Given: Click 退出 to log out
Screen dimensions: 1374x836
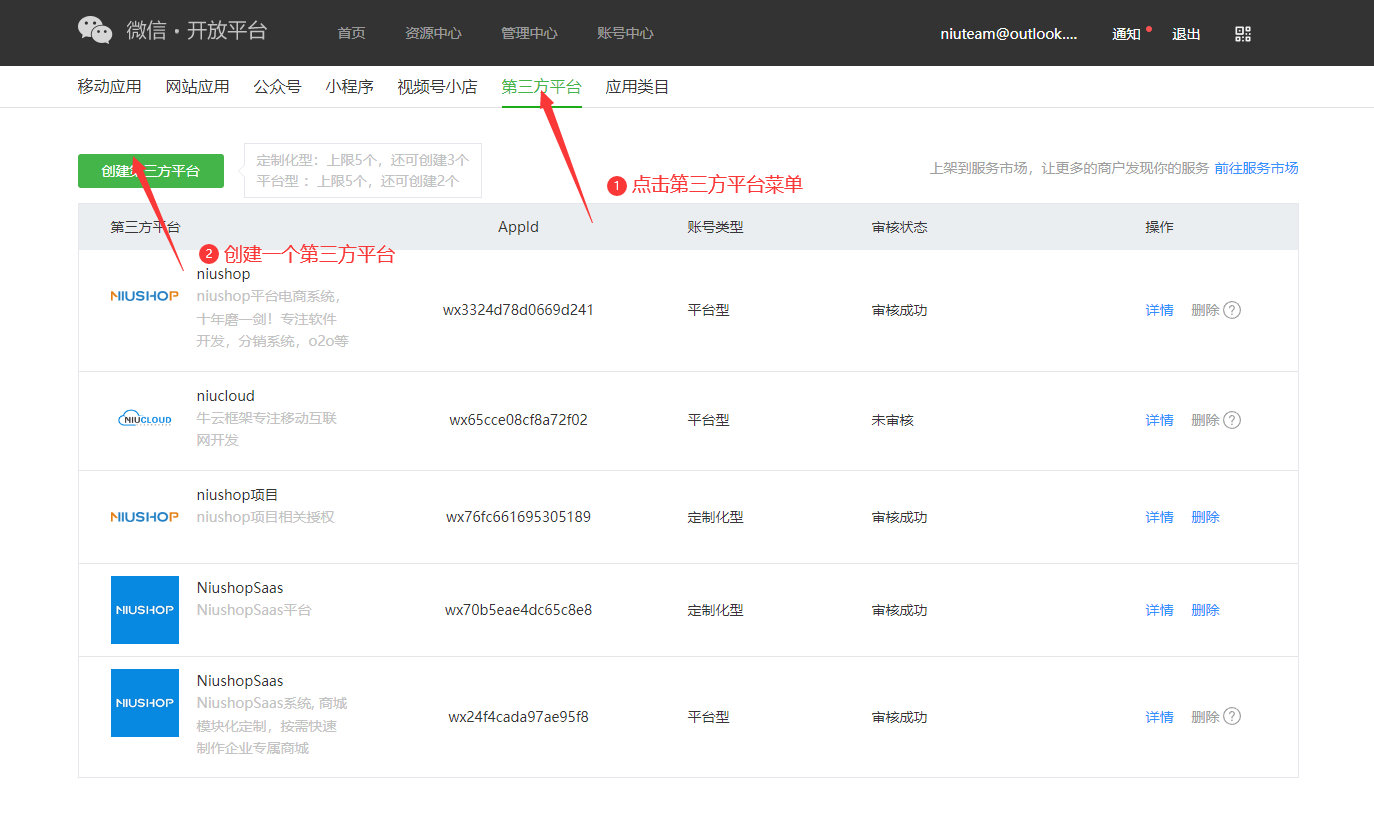Looking at the screenshot, I should [1186, 34].
